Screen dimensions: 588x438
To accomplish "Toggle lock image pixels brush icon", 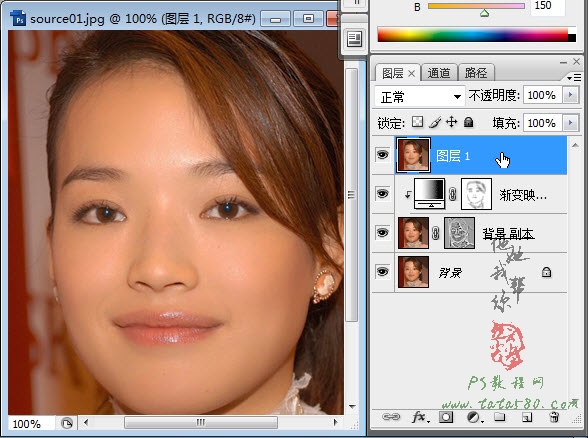I will coord(435,122).
